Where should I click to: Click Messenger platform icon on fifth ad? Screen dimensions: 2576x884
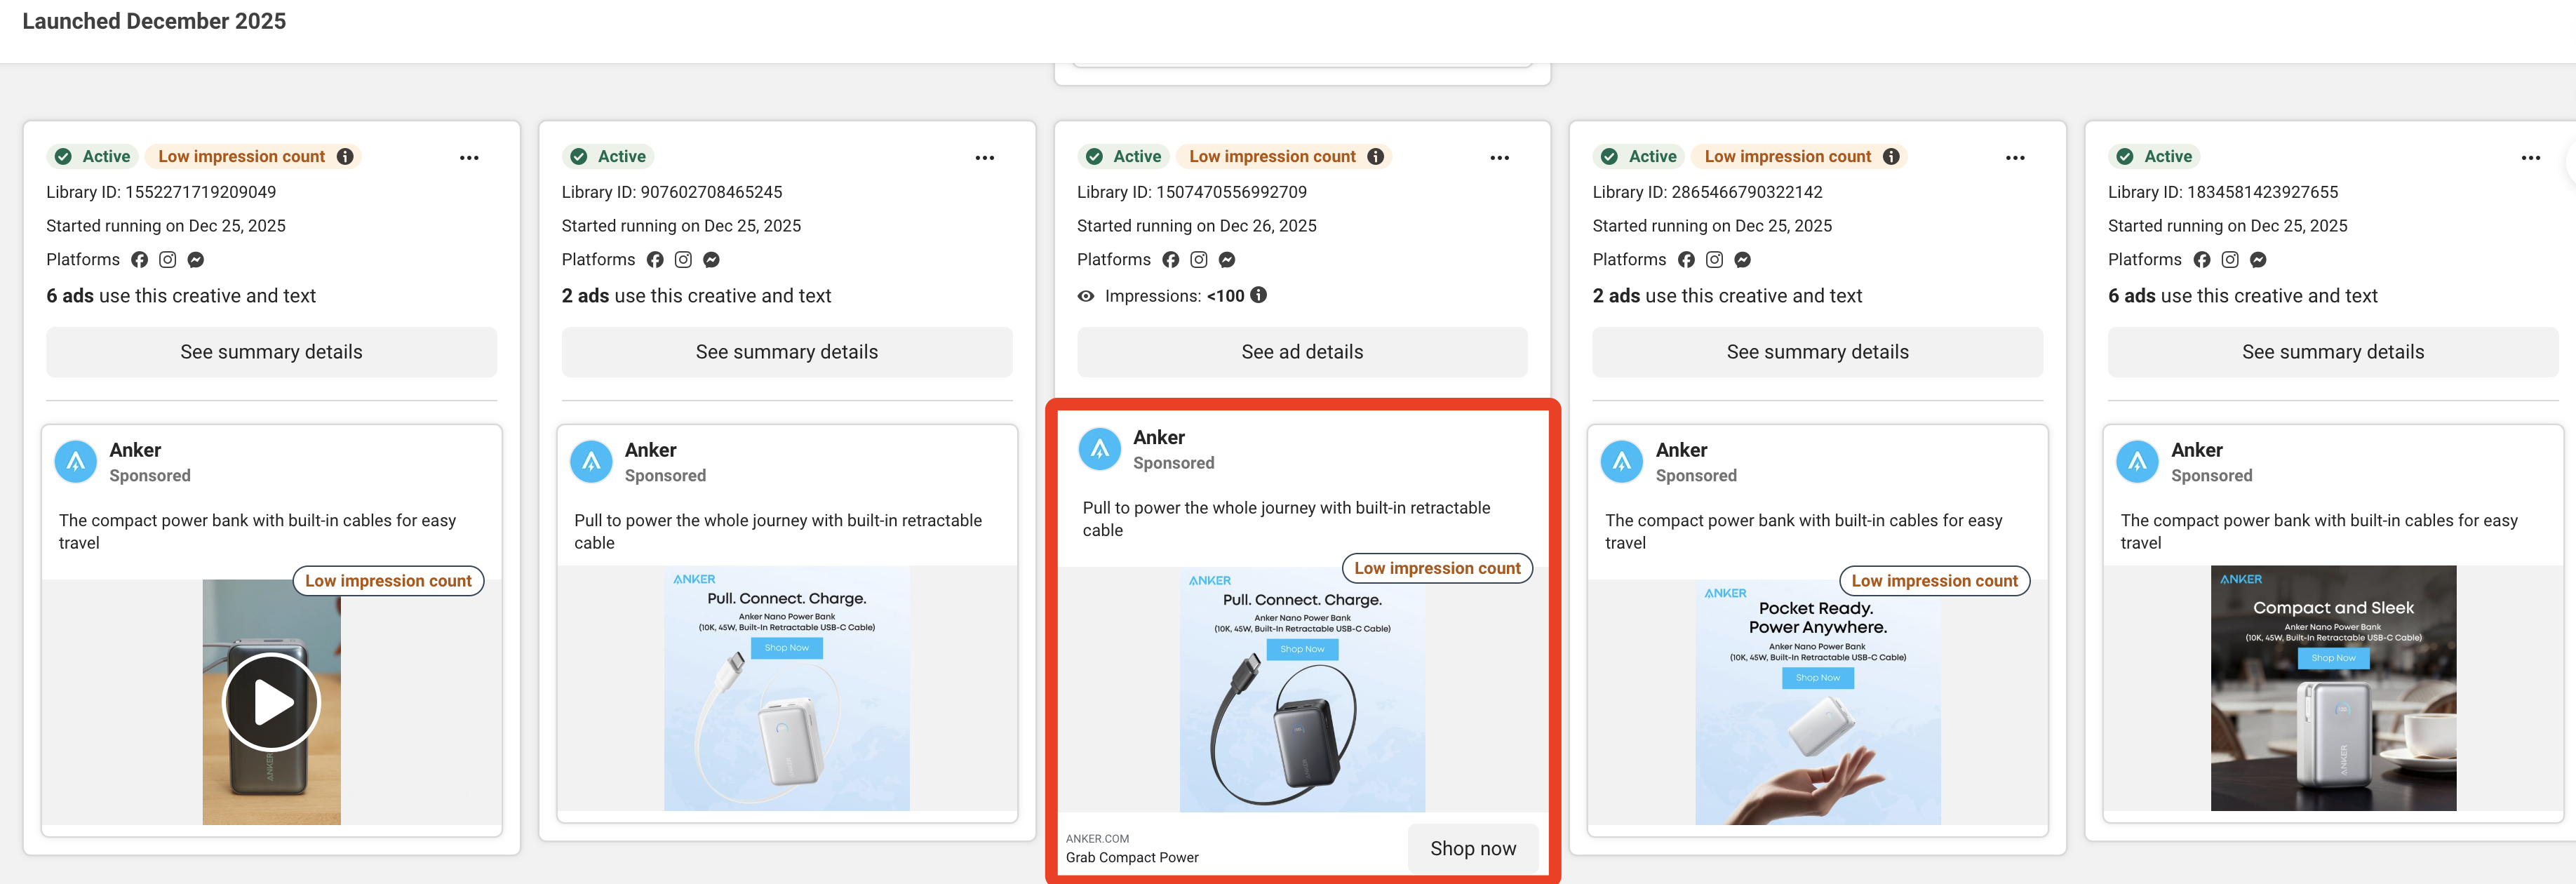2258,260
